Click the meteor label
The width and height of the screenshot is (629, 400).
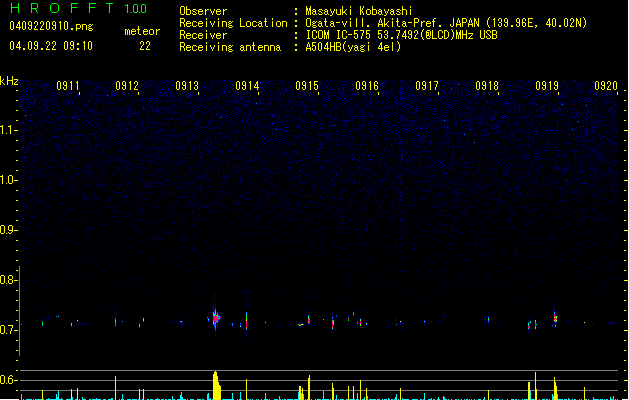[142, 31]
